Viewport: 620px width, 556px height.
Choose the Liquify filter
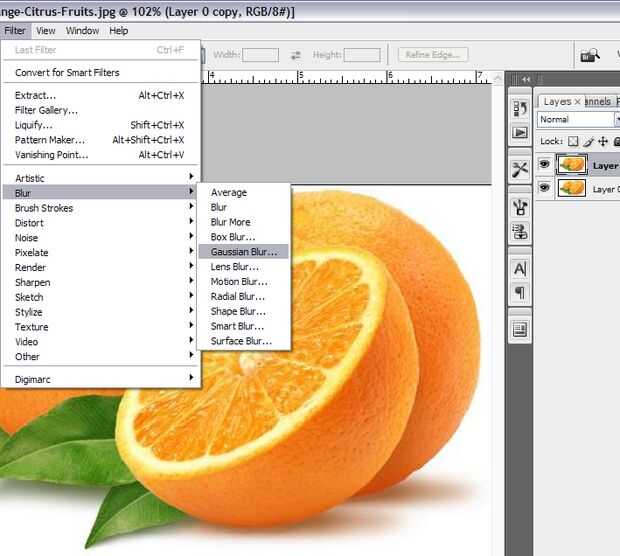click(x=101, y=125)
